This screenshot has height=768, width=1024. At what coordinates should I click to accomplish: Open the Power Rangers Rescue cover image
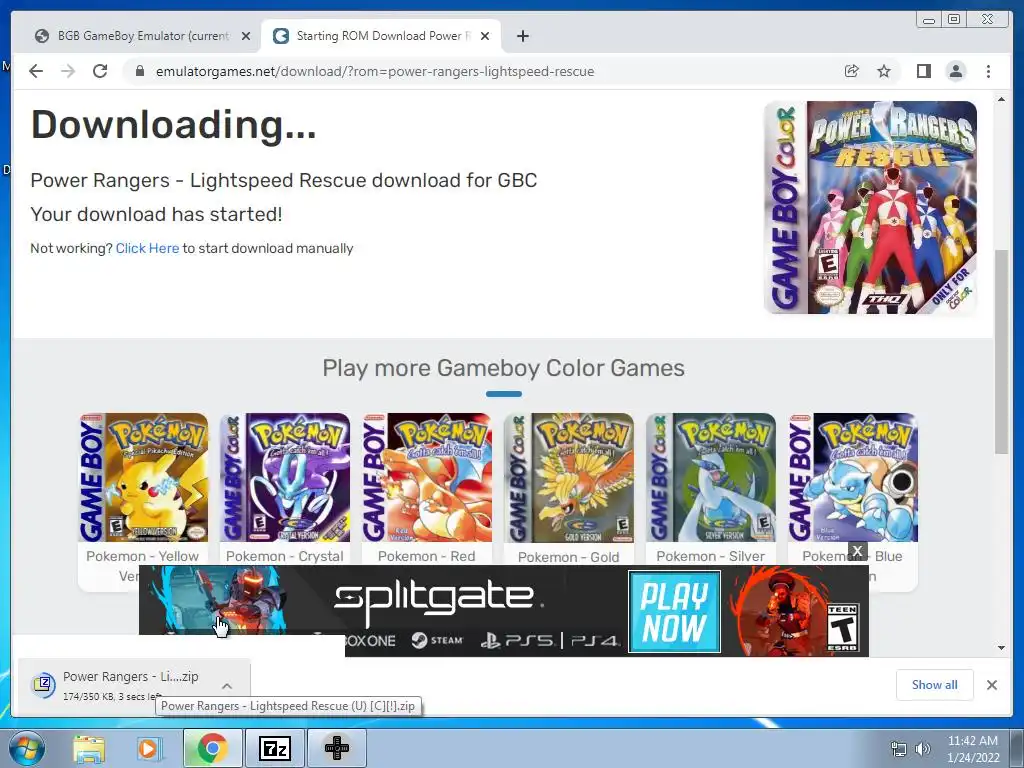[x=870, y=208]
